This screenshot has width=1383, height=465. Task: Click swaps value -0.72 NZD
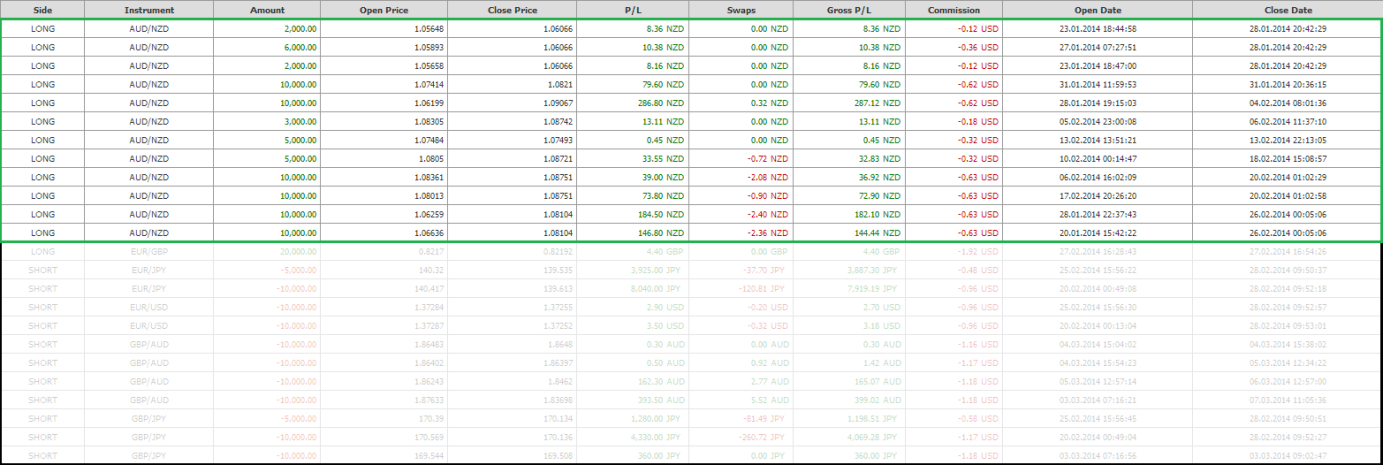(x=741, y=159)
